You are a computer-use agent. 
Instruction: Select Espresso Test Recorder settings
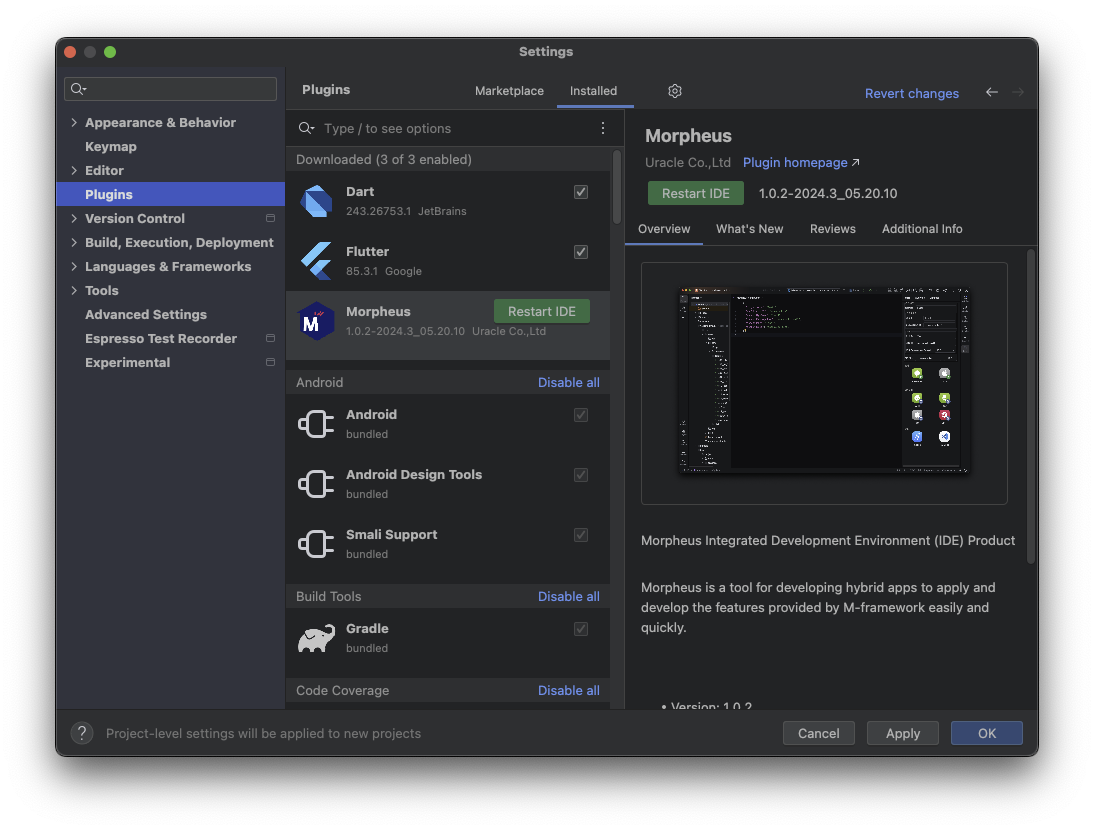point(170,338)
